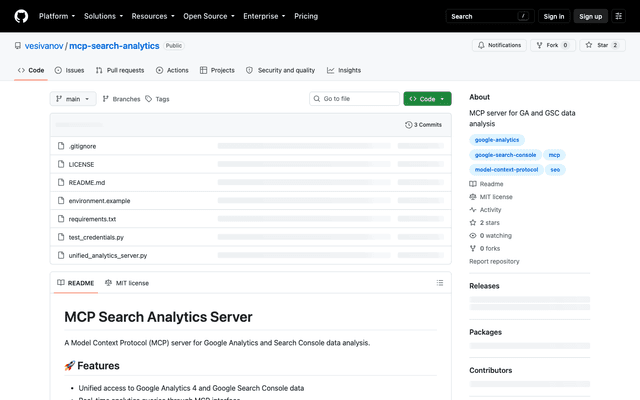640x400 pixels.
Task: Click the model-context-protocol topic tag
Action: coord(506,170)
